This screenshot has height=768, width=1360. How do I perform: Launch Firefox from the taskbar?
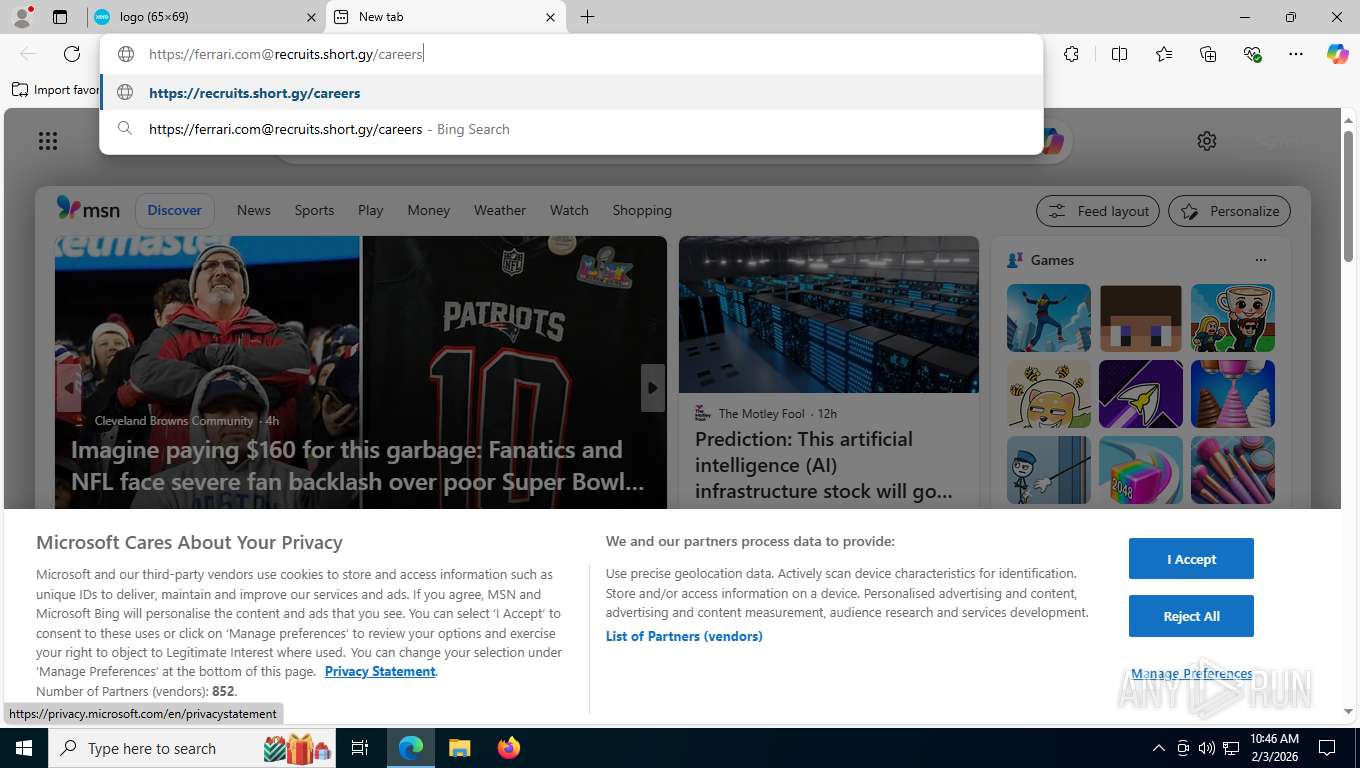tap(509, 748)
